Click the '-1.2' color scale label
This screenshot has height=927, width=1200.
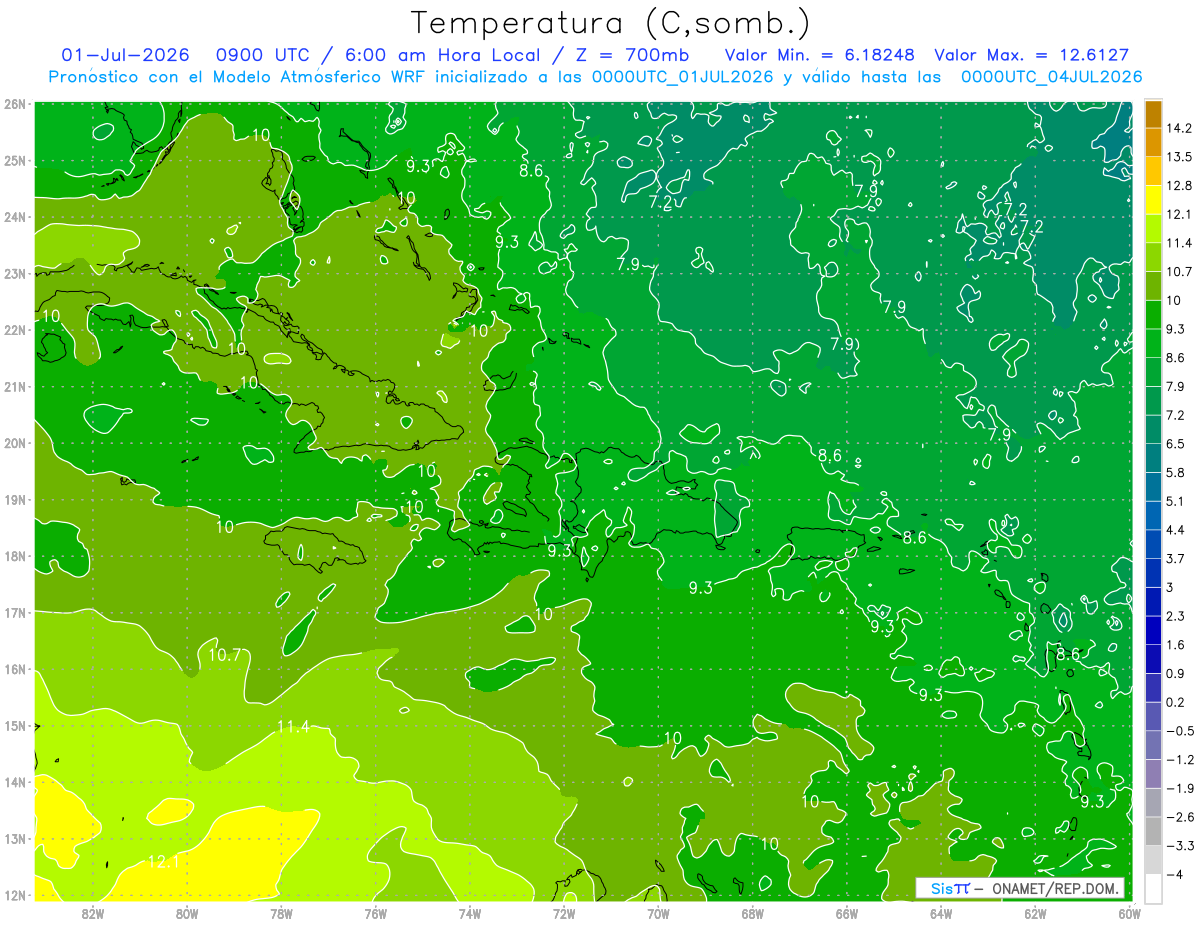(x=1180, y=760)
